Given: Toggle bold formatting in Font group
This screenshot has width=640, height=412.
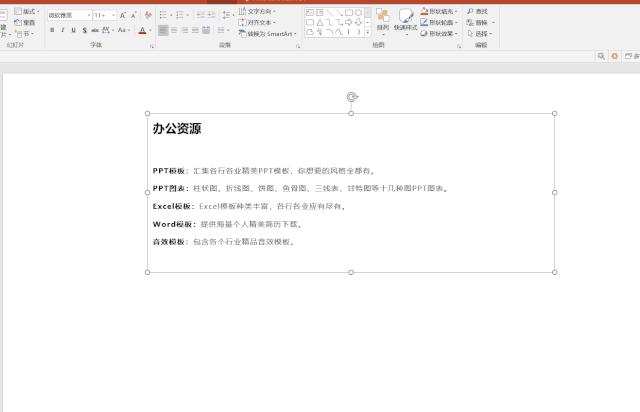Looking at the screenshot, I should (x=52, y=30).
